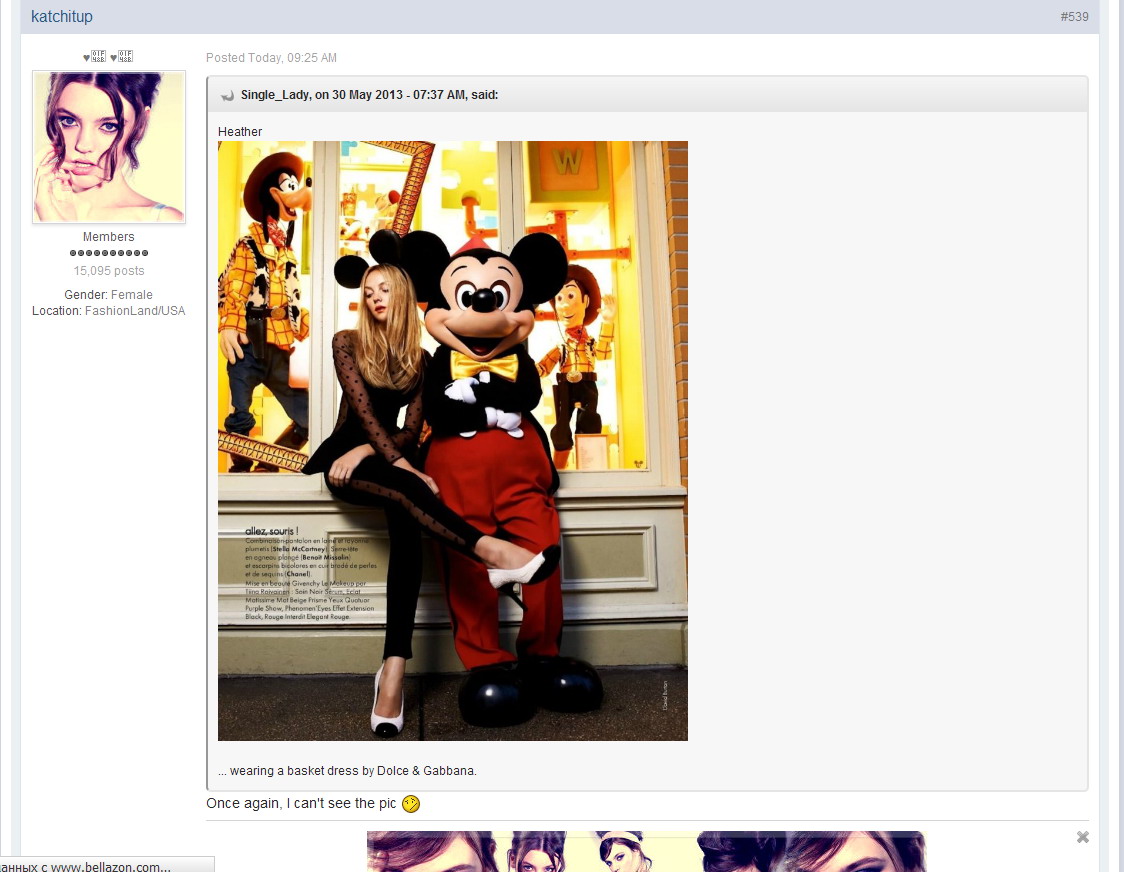The image size is (1124, 872).
Task: Click the 'Members' group label
Action: coord(108,237)
